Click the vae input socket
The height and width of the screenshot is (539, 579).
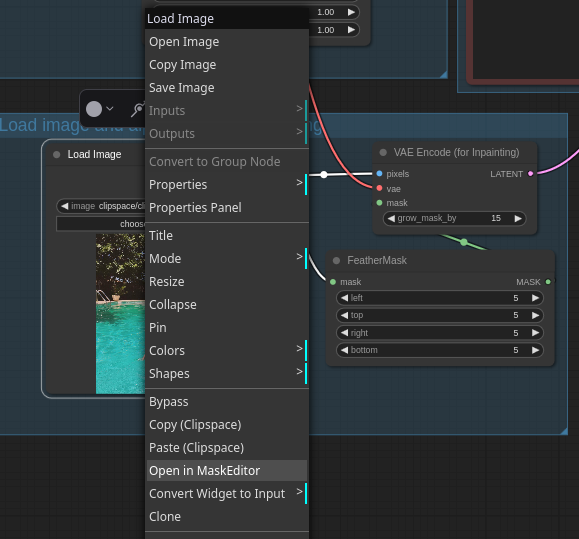tap(379, 188)
